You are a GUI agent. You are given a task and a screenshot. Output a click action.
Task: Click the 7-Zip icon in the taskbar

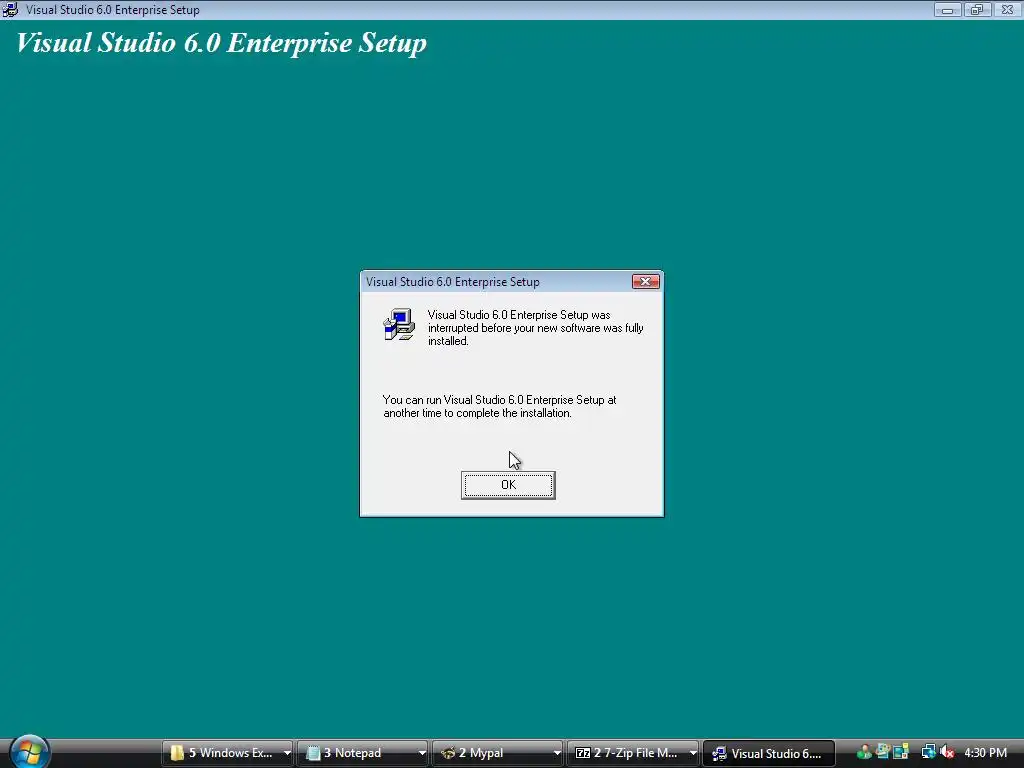(x=583, y=753)
